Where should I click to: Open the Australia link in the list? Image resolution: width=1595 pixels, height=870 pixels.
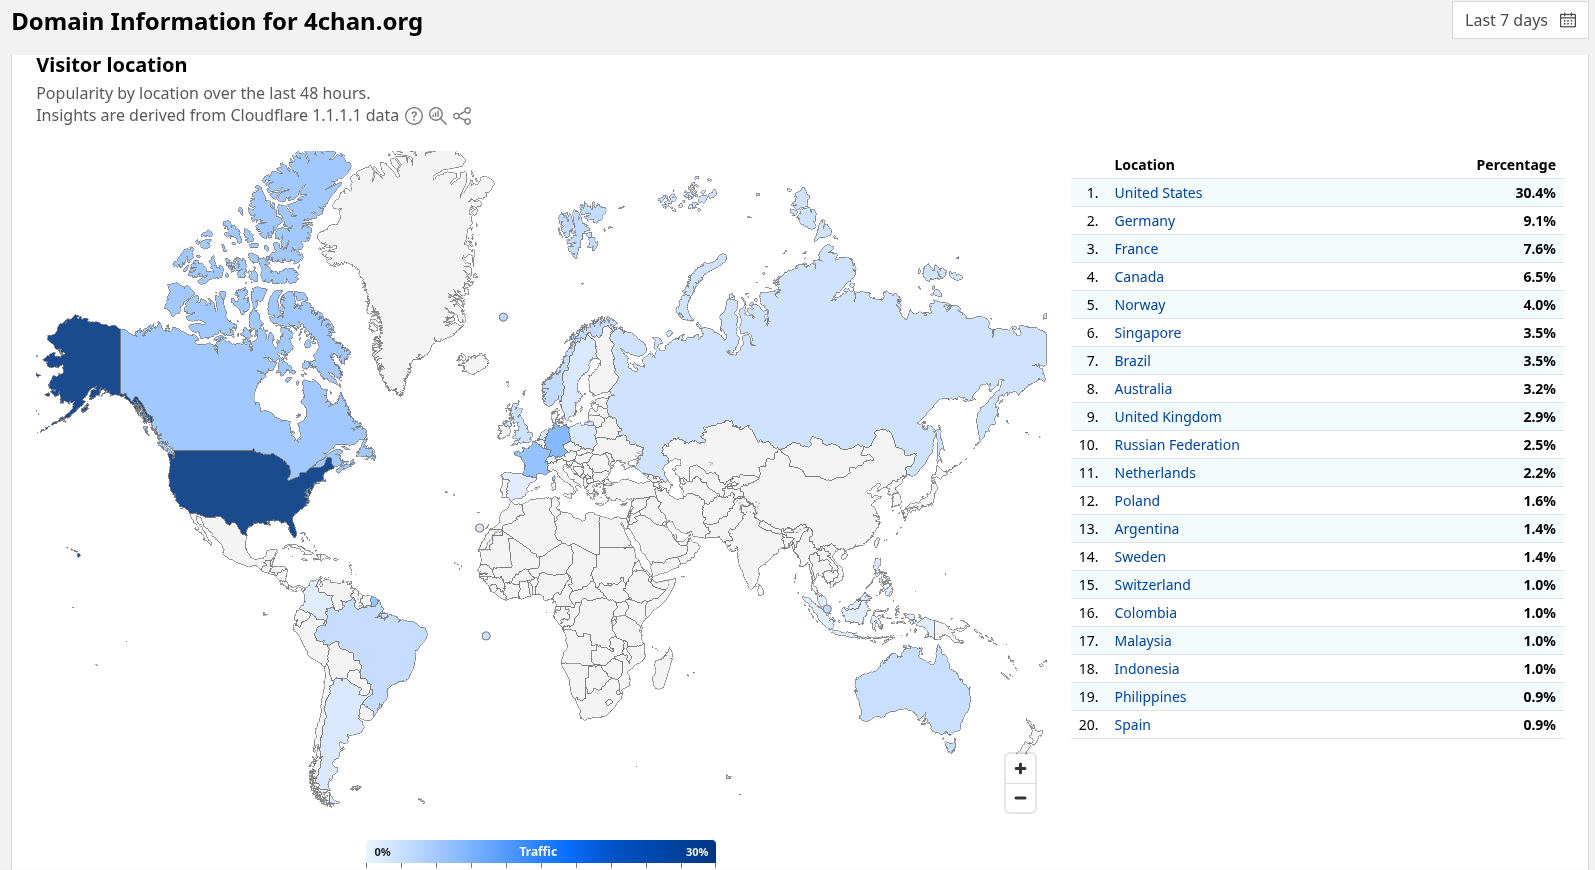click(x=1143, y=389)
